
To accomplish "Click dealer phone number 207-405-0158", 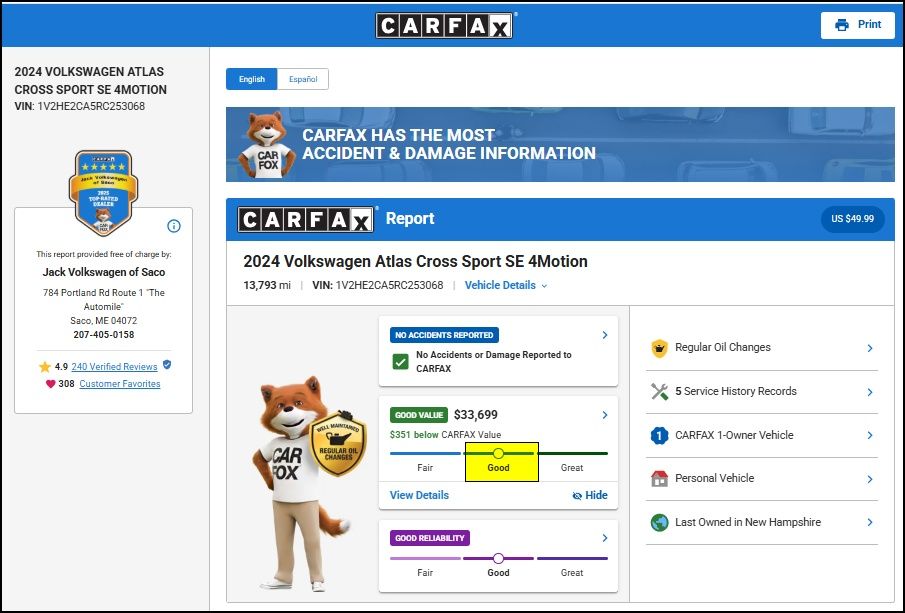I will [x=104, y=335].
